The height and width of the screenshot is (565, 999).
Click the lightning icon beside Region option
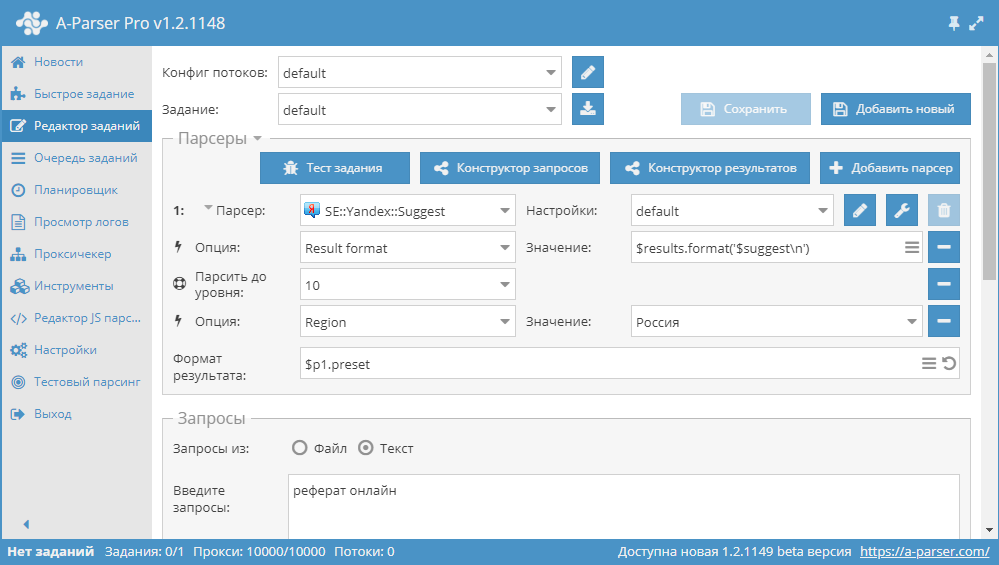coord(178,320)
